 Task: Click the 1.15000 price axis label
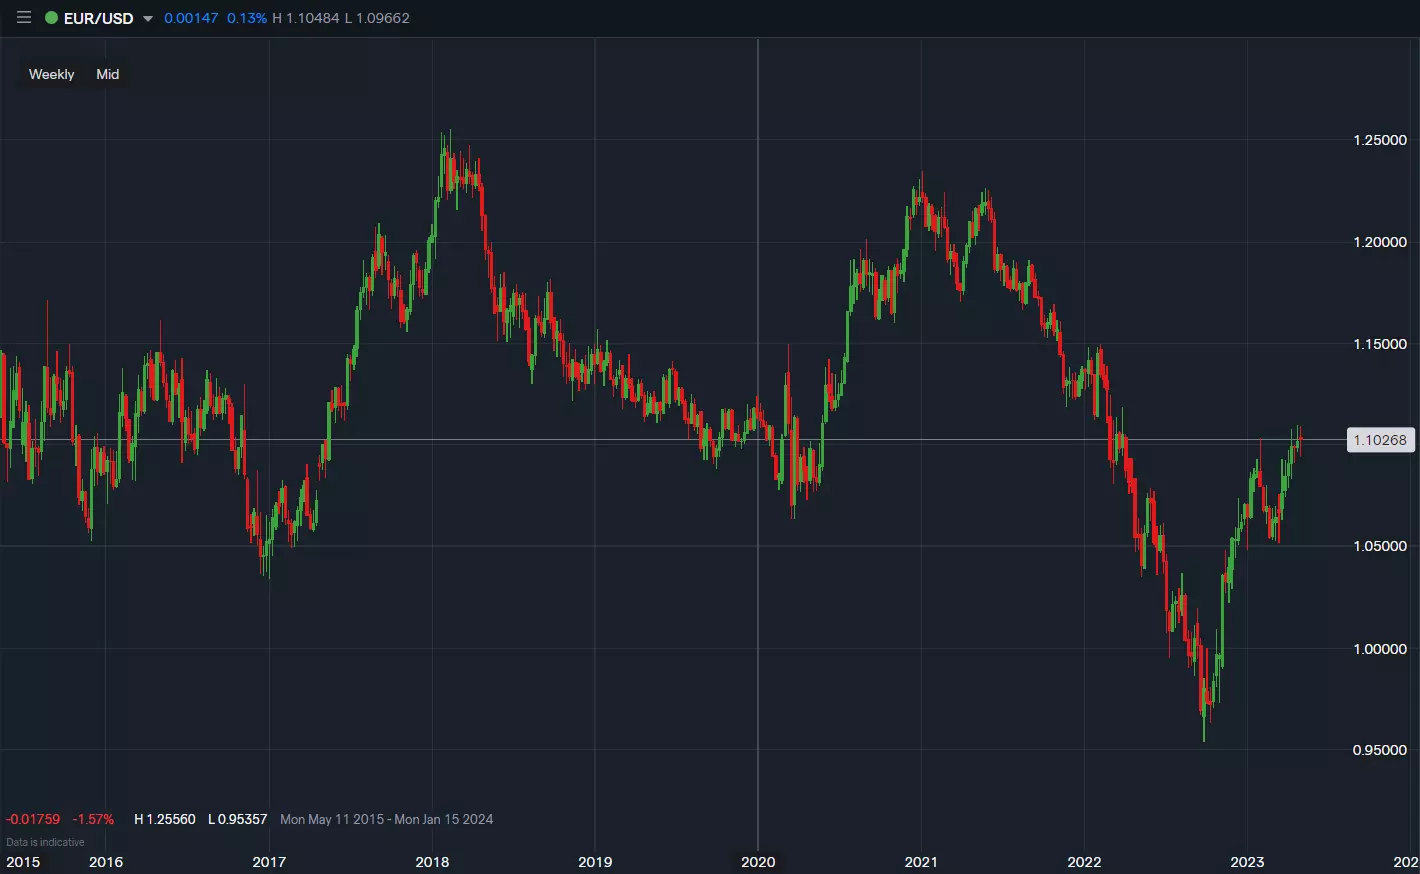pyautogui.click(x=1380, y=344)
